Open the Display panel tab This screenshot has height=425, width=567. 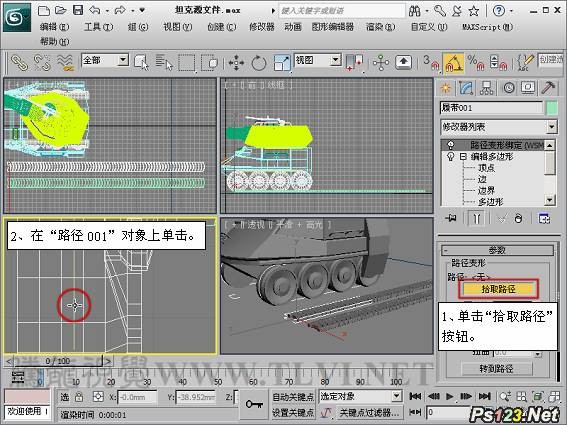coord(528,88)
